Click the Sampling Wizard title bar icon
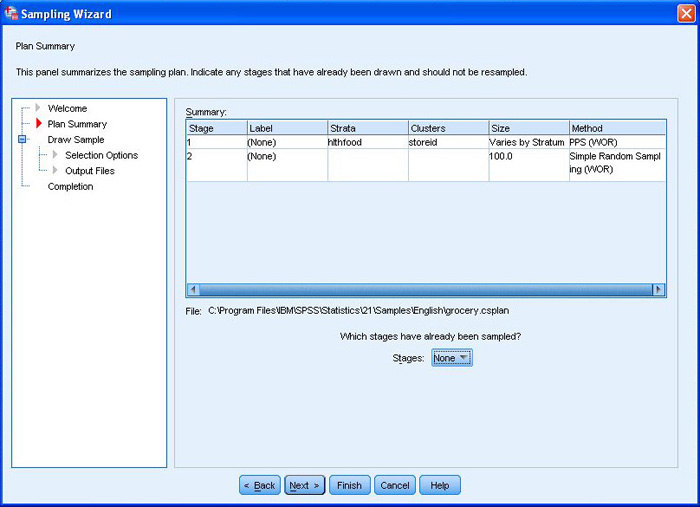The height and width of the screenshot is (507, 700). 12,14
